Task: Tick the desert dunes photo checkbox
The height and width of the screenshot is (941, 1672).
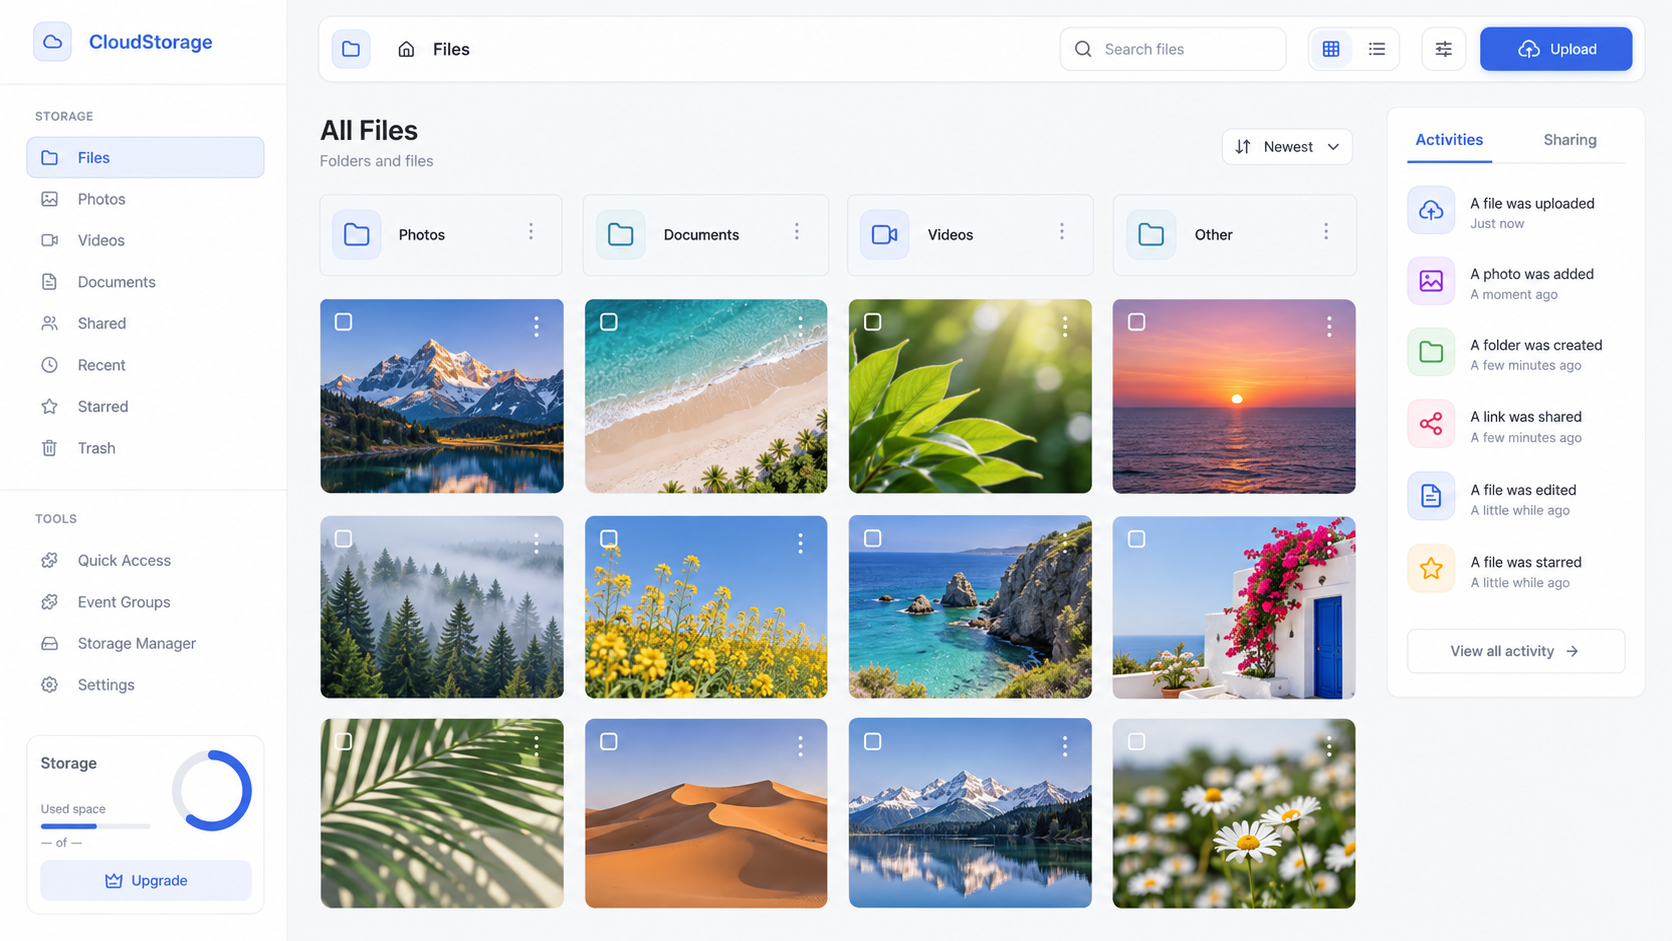Action: (x=608, y=742)
